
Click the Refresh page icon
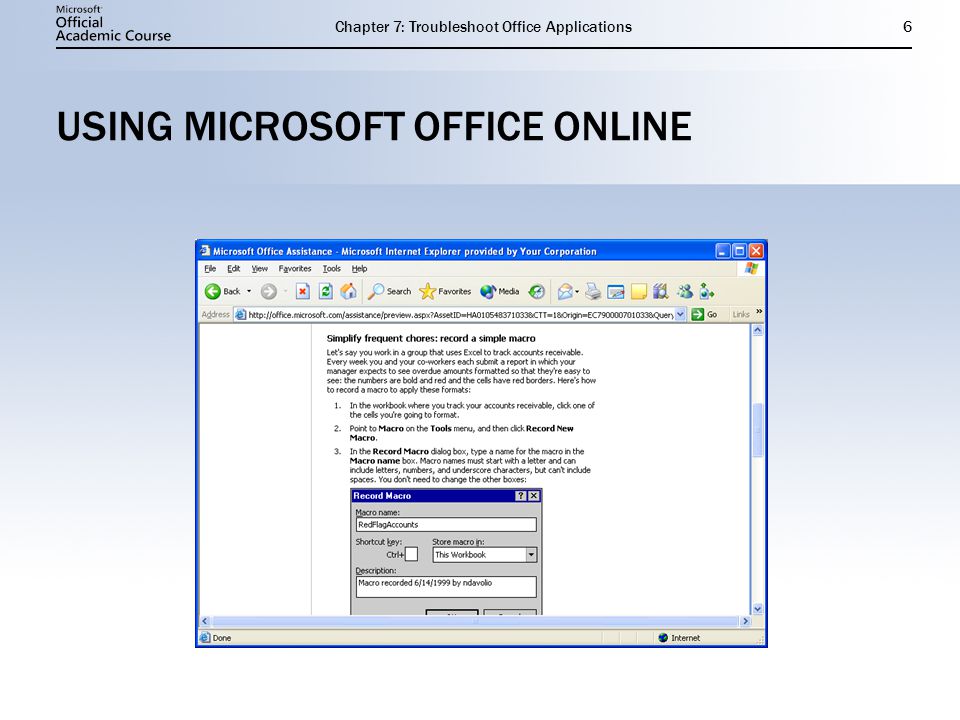click(326, 291)
